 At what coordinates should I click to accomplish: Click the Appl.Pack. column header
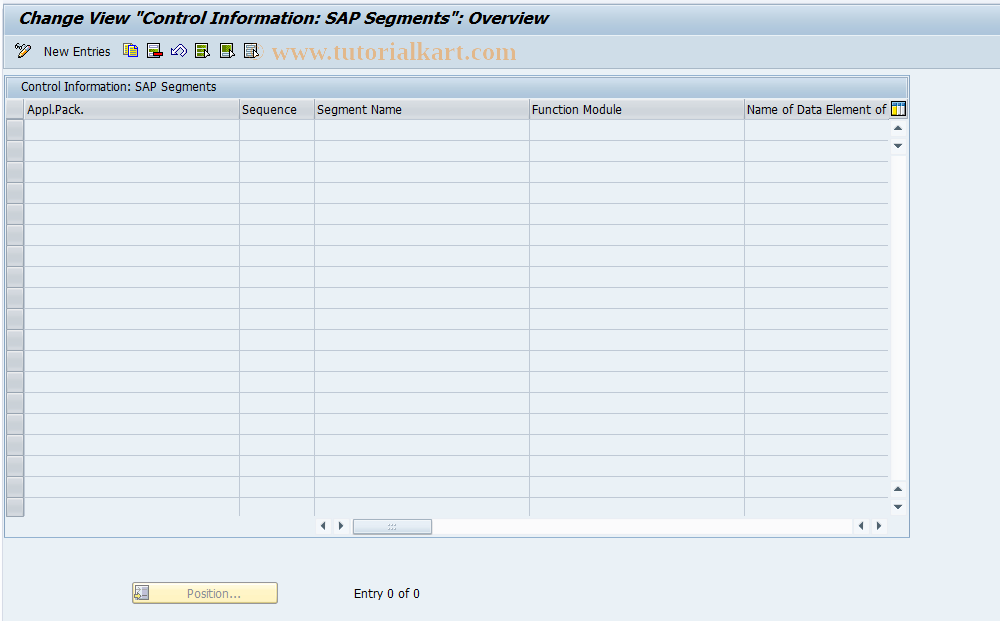pos(131,110)
